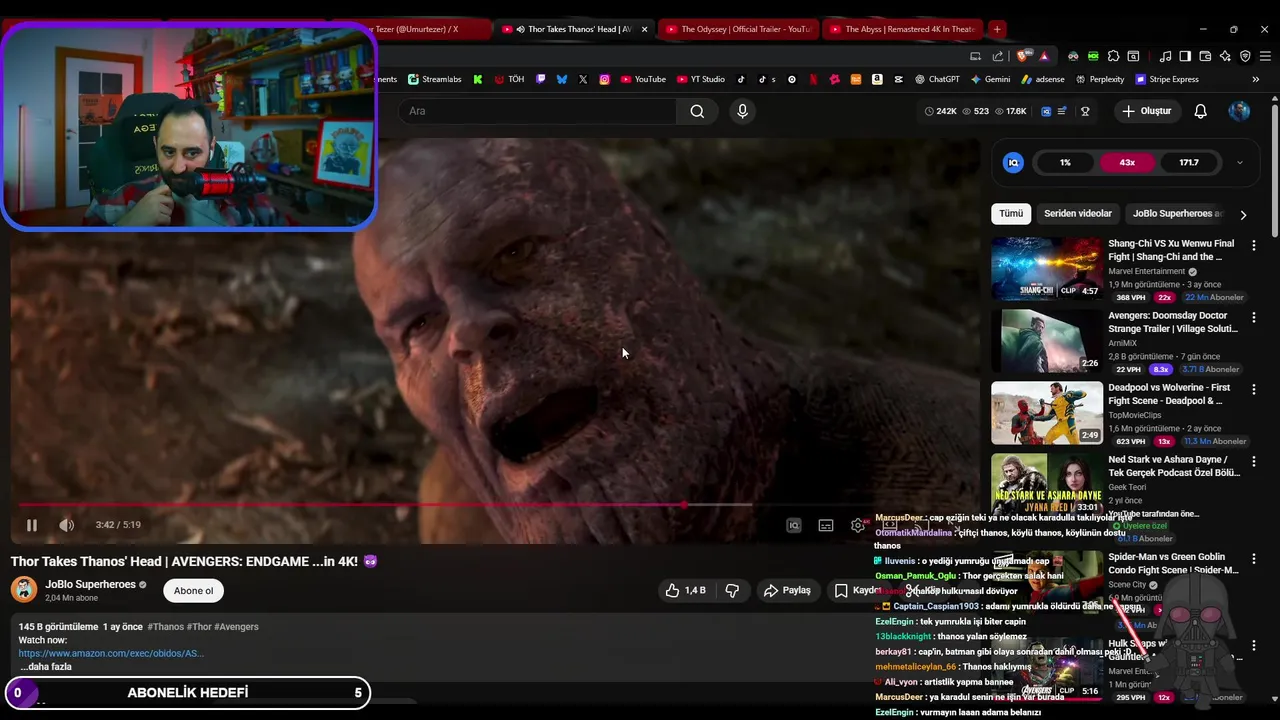Open the Streamlabs bookmark
This screenshot has height=720, width=1280.
(x=435, y=79)
